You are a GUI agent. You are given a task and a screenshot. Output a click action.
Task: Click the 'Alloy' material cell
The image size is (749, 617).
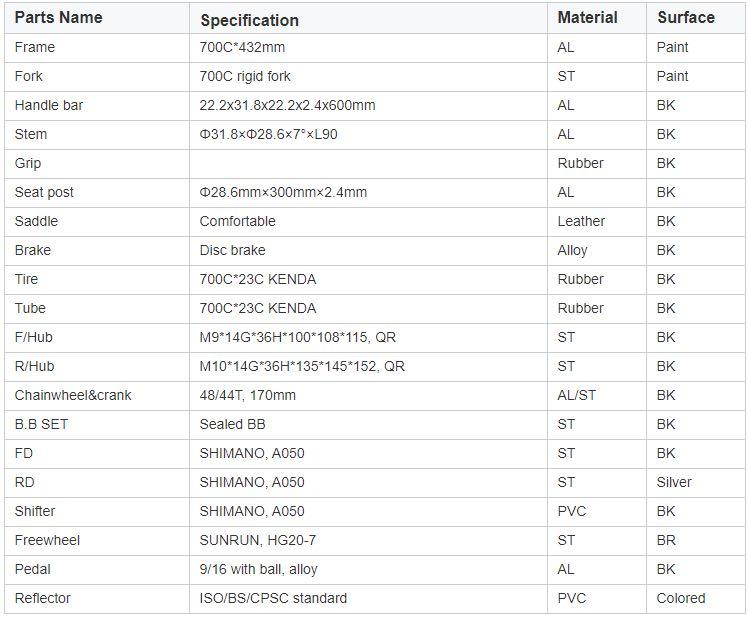click(572, 250)
